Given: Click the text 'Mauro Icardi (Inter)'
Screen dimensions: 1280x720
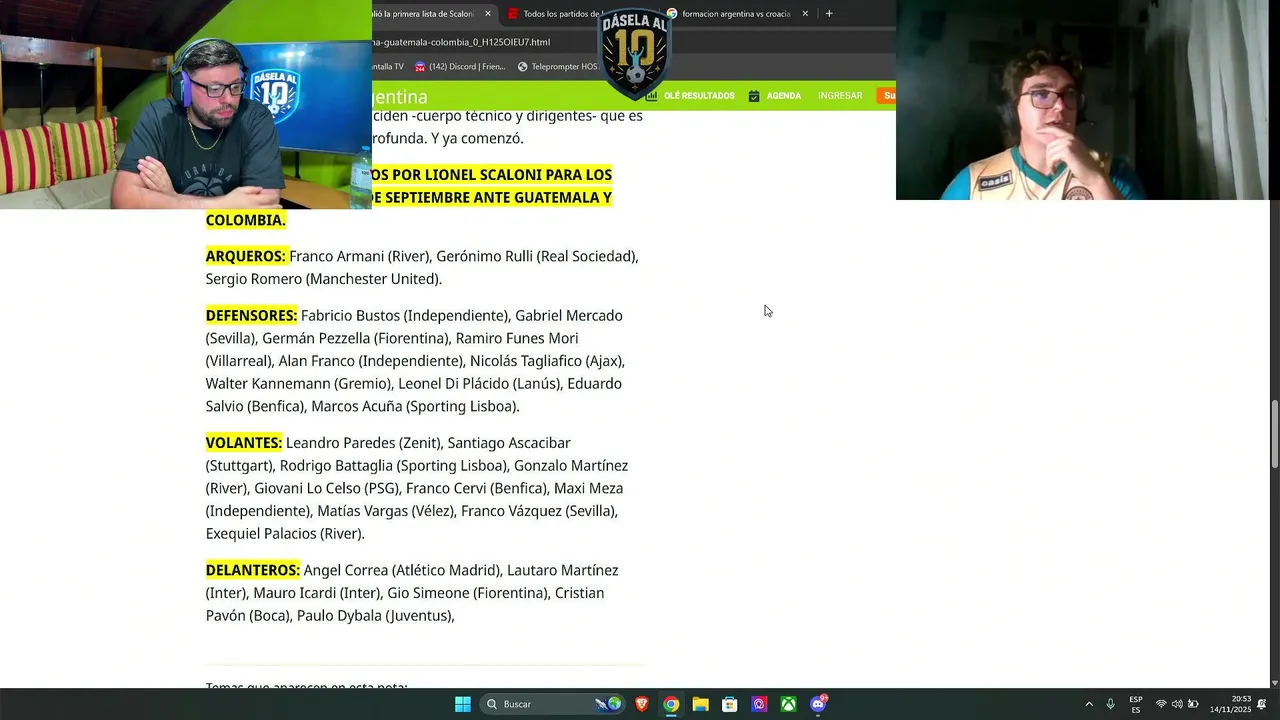Looking at the screenshot, I should [x=316, y=593].
